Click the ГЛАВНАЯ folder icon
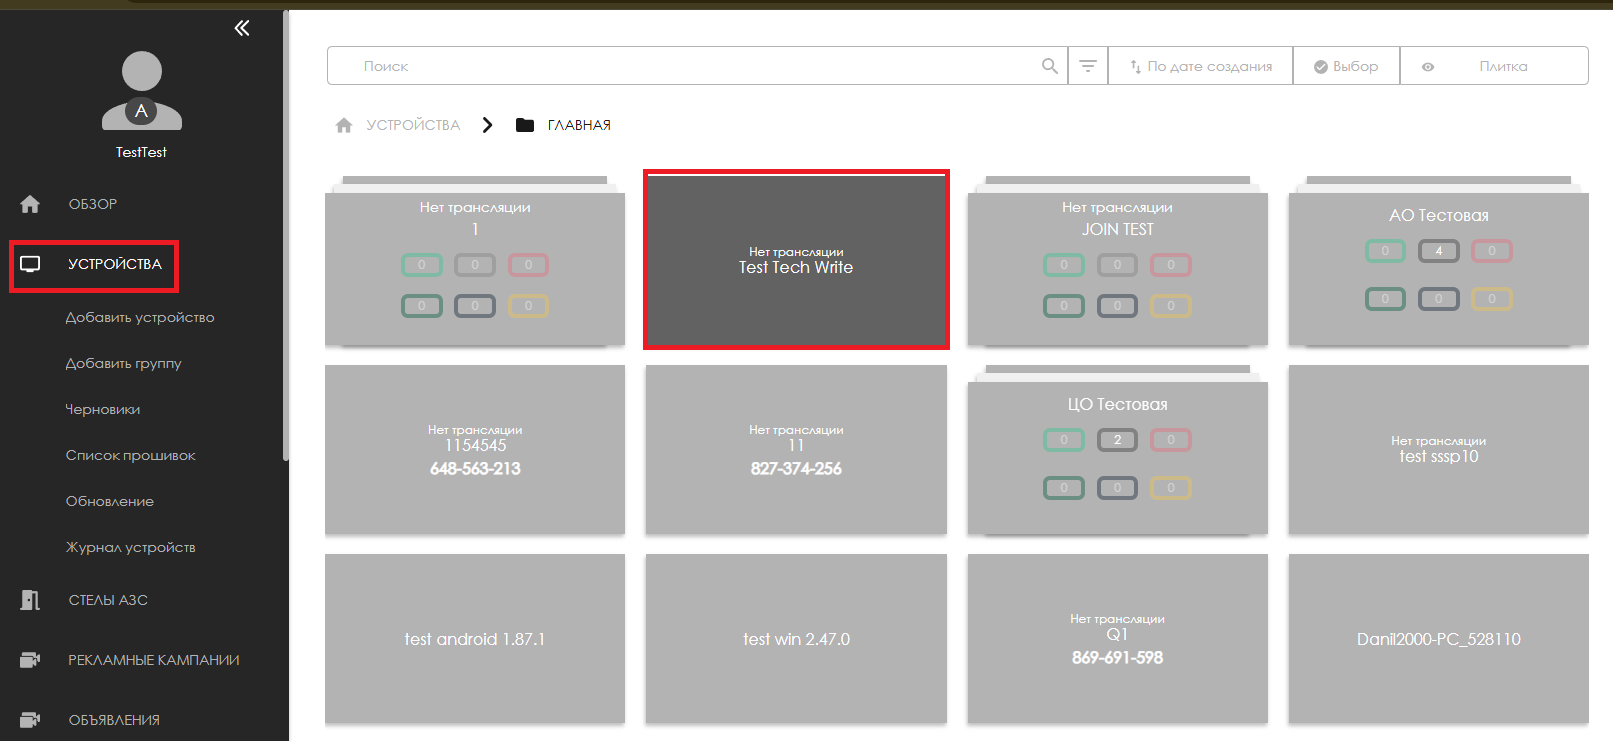The image size is (1613, 741). point(524,125)
